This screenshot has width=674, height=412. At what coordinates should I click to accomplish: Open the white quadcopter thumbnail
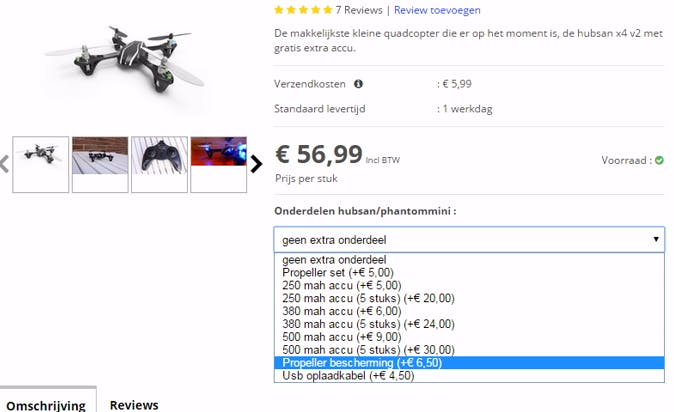point(41,164)
